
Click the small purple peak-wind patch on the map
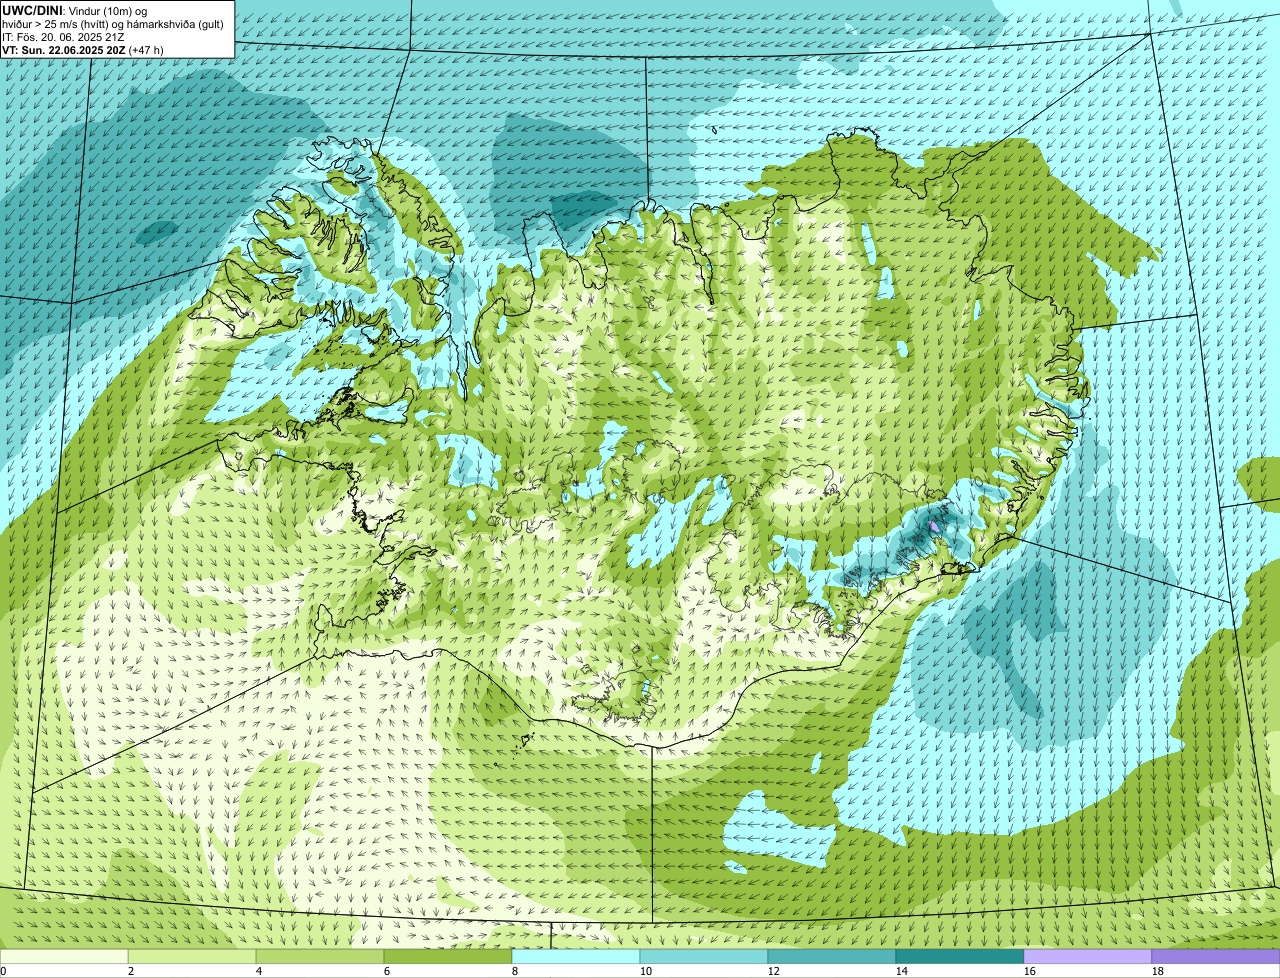point(934,526)
